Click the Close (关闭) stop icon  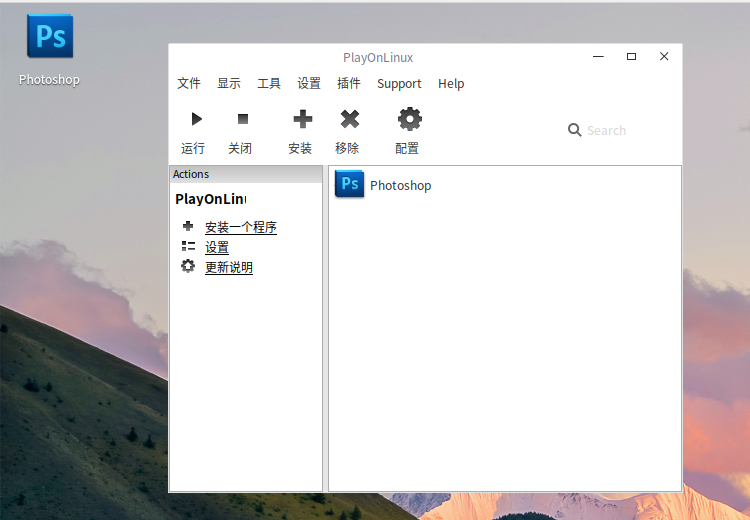243,119
